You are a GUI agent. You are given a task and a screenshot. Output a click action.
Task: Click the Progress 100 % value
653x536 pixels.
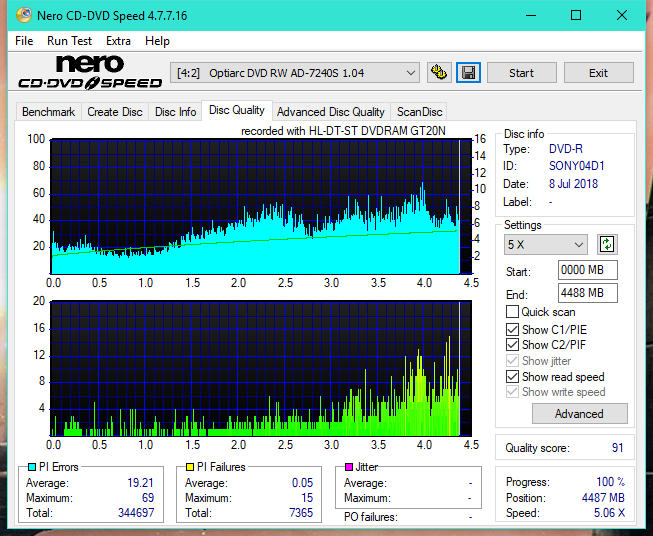click(611, 482)
